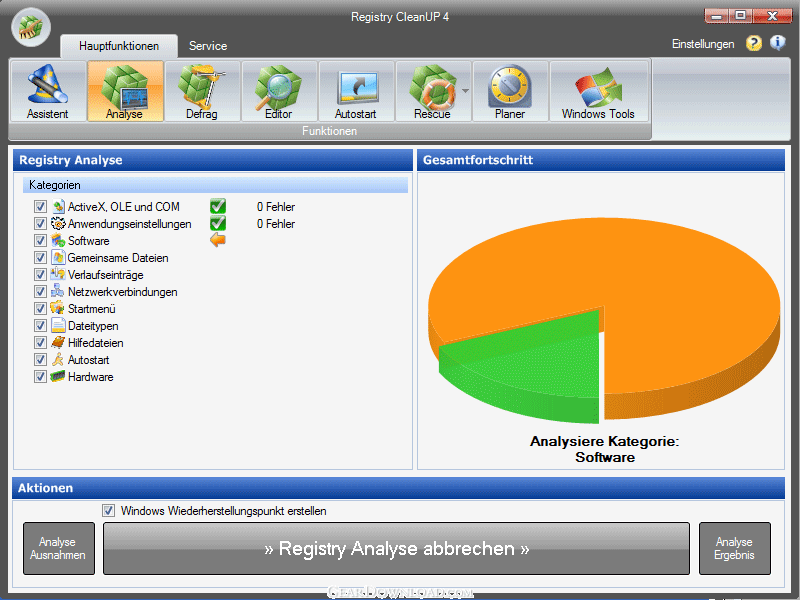Click the Netzwerkverbindungen category icon
This screenshot has height=600, width=800.
(58, 291)
